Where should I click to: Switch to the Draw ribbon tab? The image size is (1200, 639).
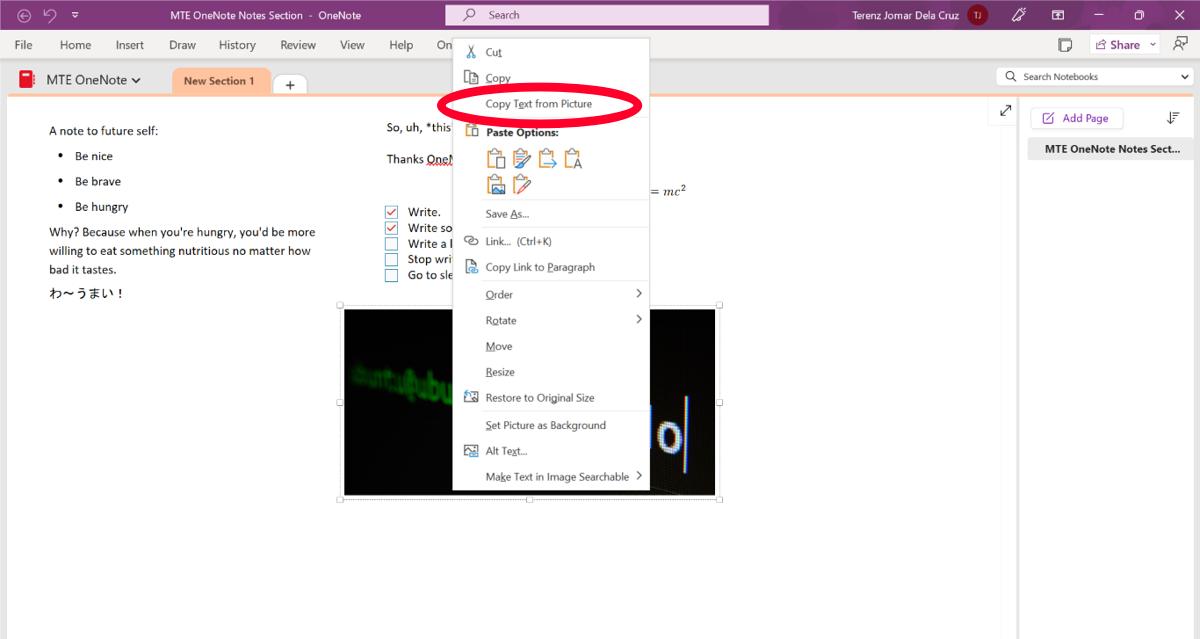(x=182, y=44)
